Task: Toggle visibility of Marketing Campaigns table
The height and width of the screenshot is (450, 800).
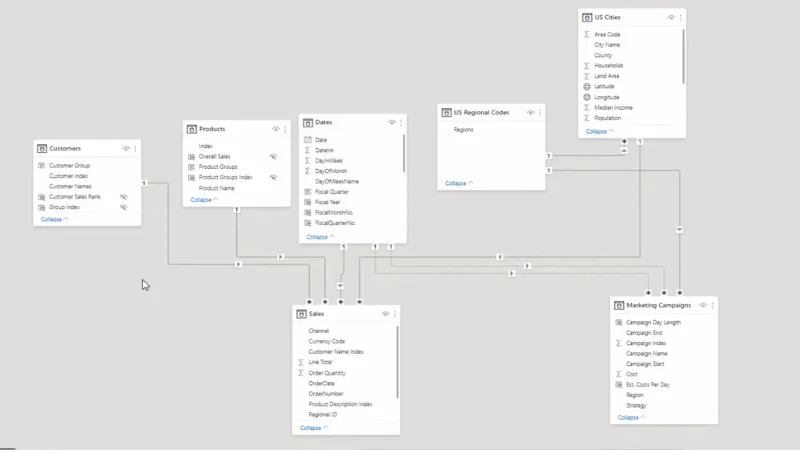Action: 703,305
